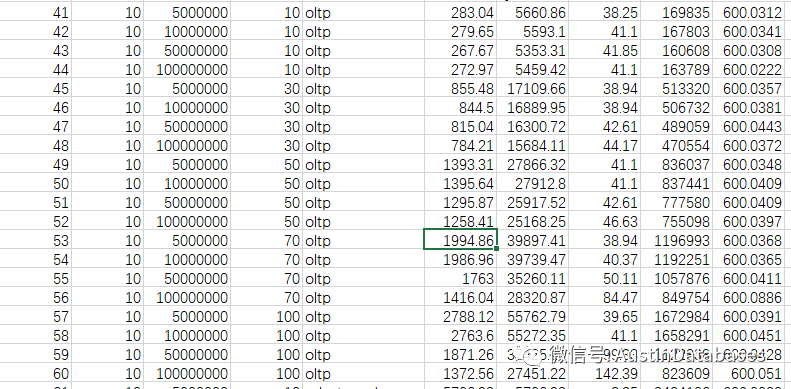Click cell containing 17109.66
This screenshot has width=791, height=389.
[x=532, y=88]
